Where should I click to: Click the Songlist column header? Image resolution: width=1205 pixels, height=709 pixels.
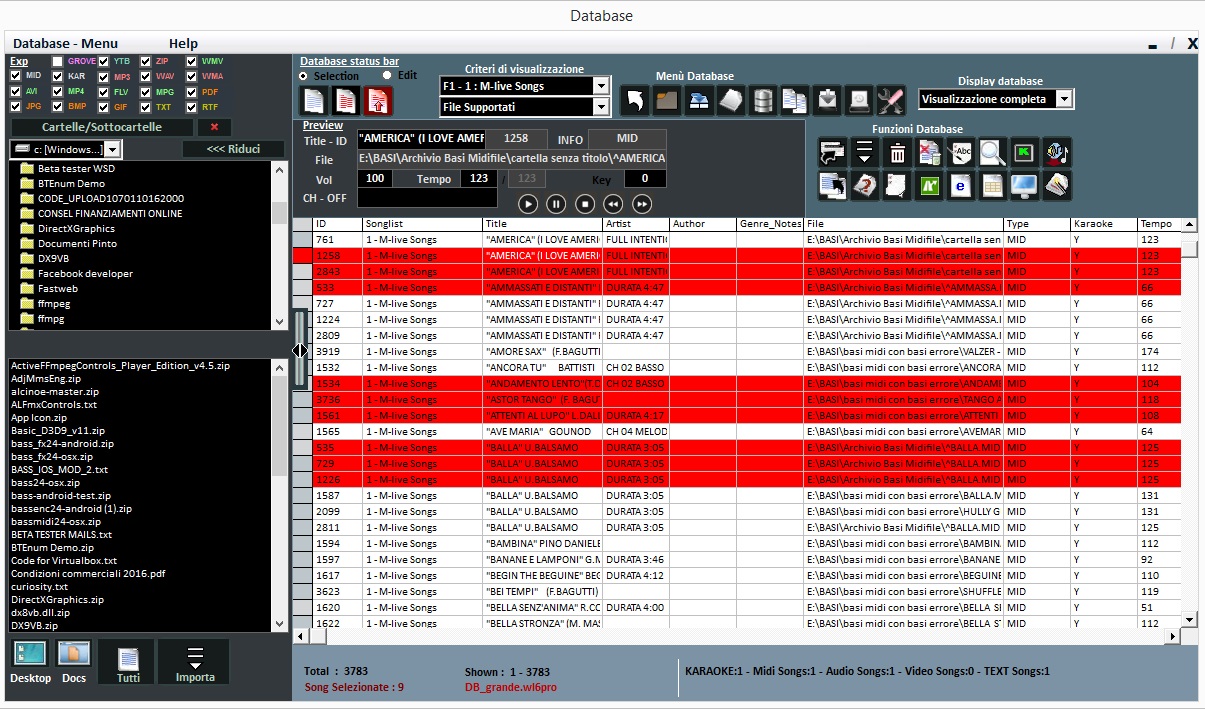coord(422,224)
